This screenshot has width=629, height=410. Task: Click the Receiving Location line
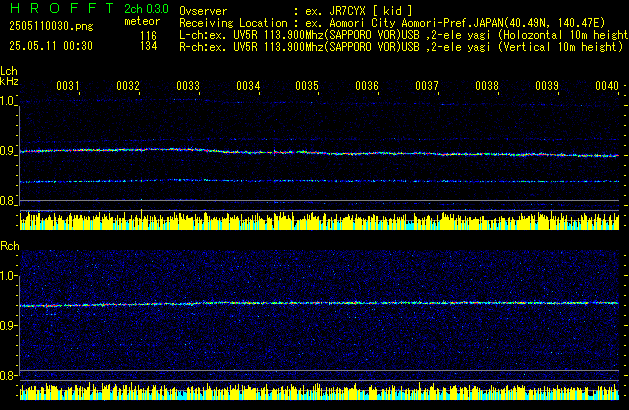click(392, 23)
